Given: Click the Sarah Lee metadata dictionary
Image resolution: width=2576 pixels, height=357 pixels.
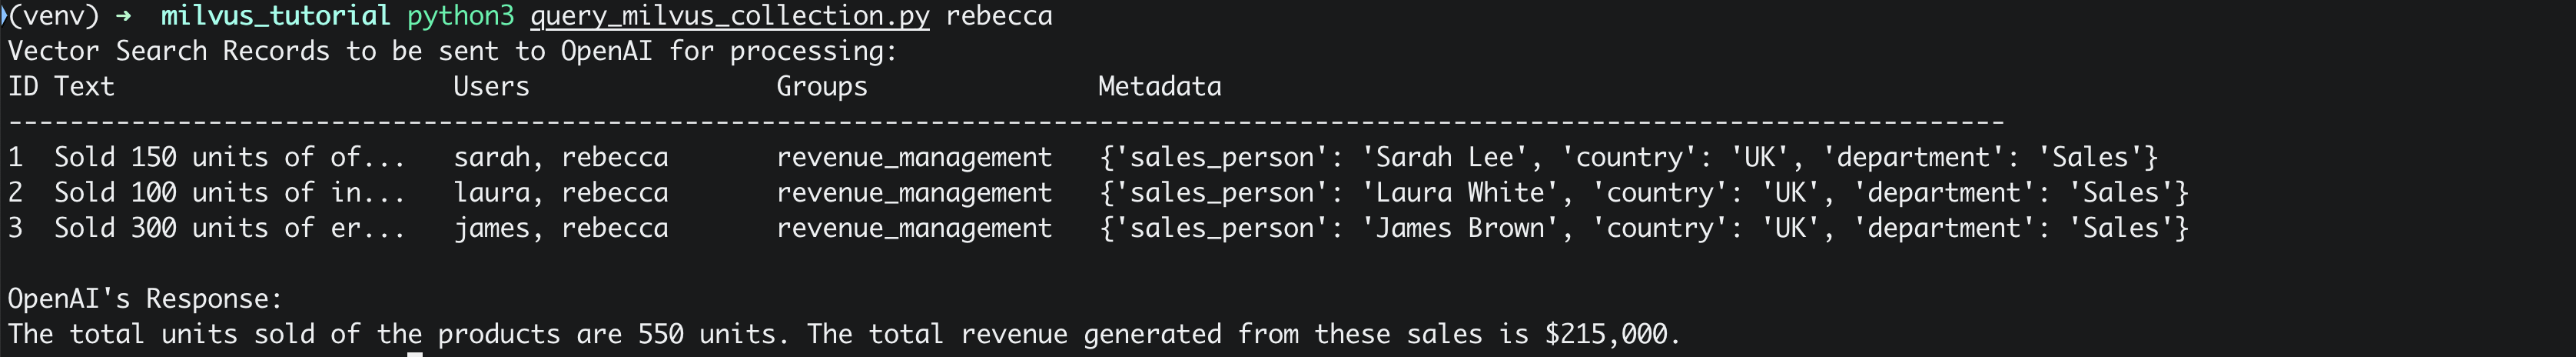Looking at the screenshot, I should click(x=1629, y=158).
